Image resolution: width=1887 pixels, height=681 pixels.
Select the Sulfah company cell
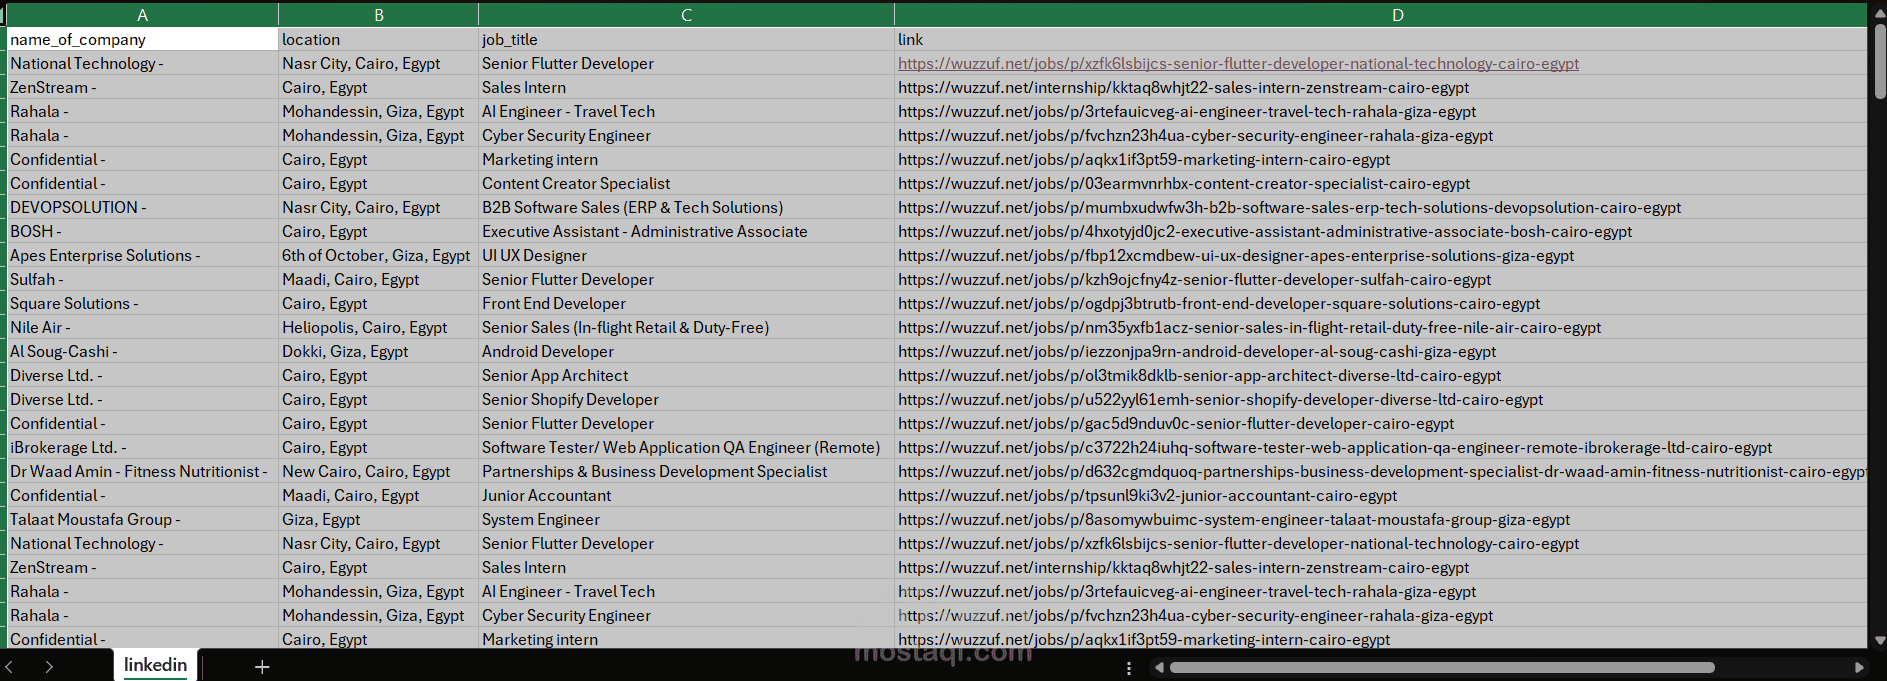click(143, 279)
